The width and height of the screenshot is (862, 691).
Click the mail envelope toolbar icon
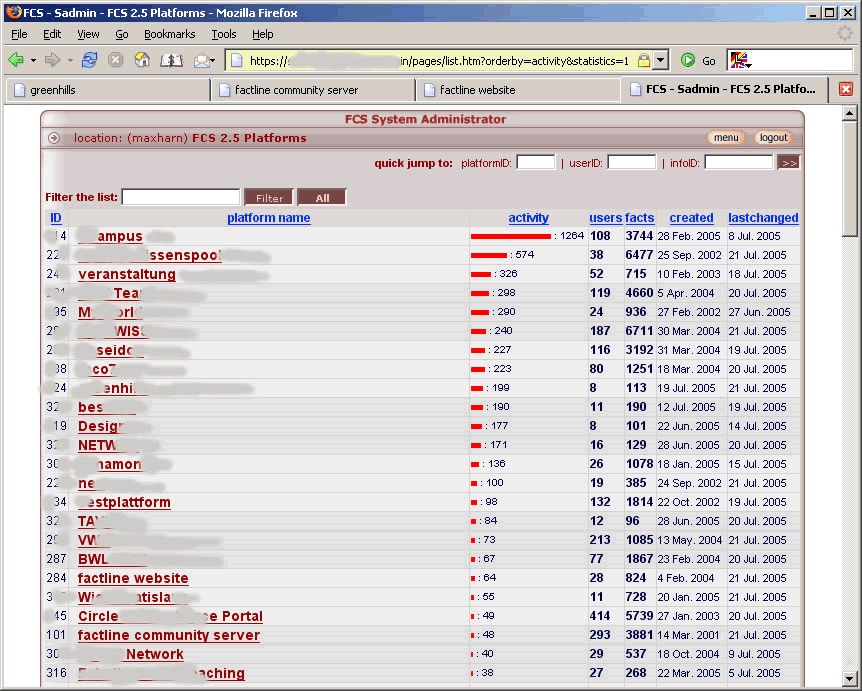(202, 60)
